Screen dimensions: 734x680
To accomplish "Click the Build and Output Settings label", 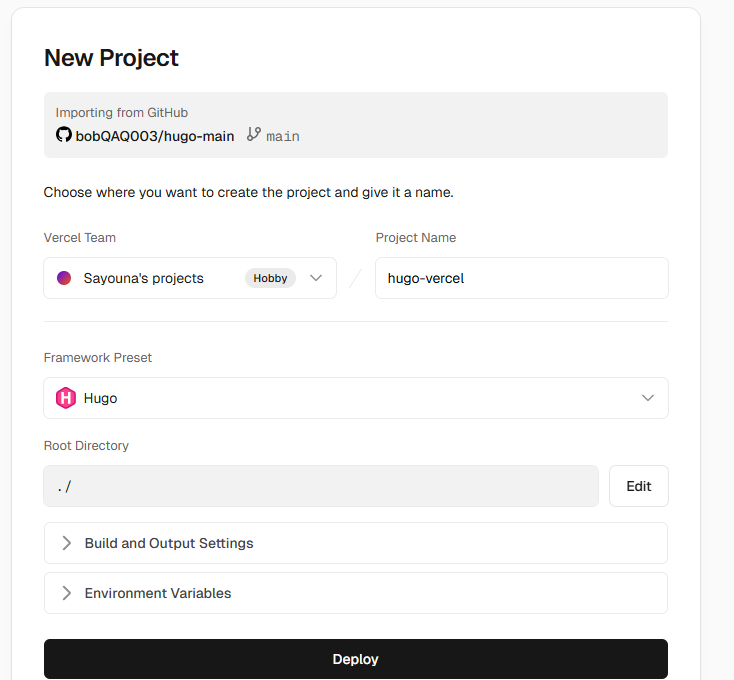I will pos(169,543).
